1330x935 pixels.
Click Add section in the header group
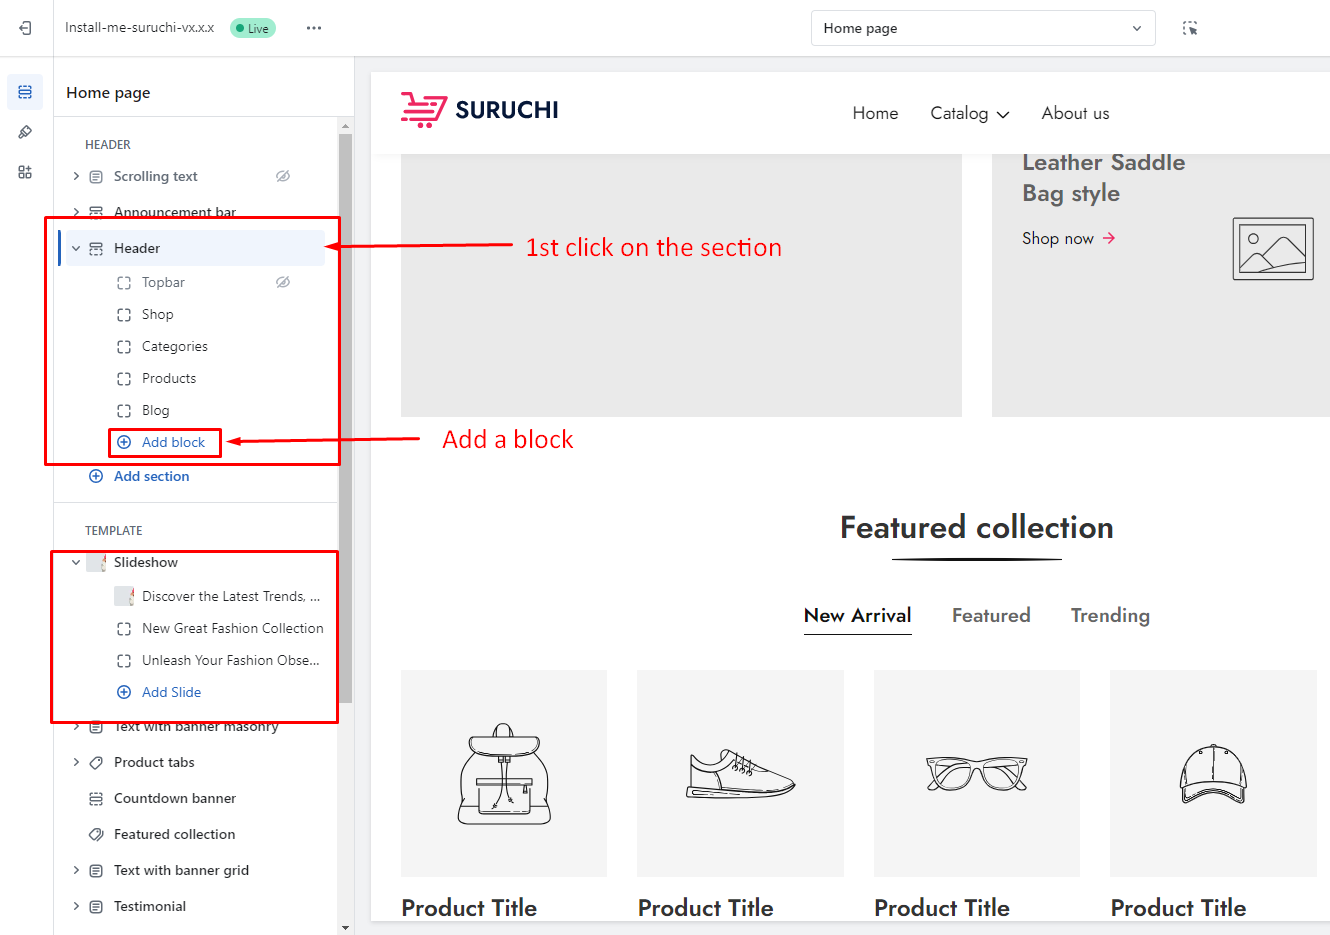[x=140, y=476]
